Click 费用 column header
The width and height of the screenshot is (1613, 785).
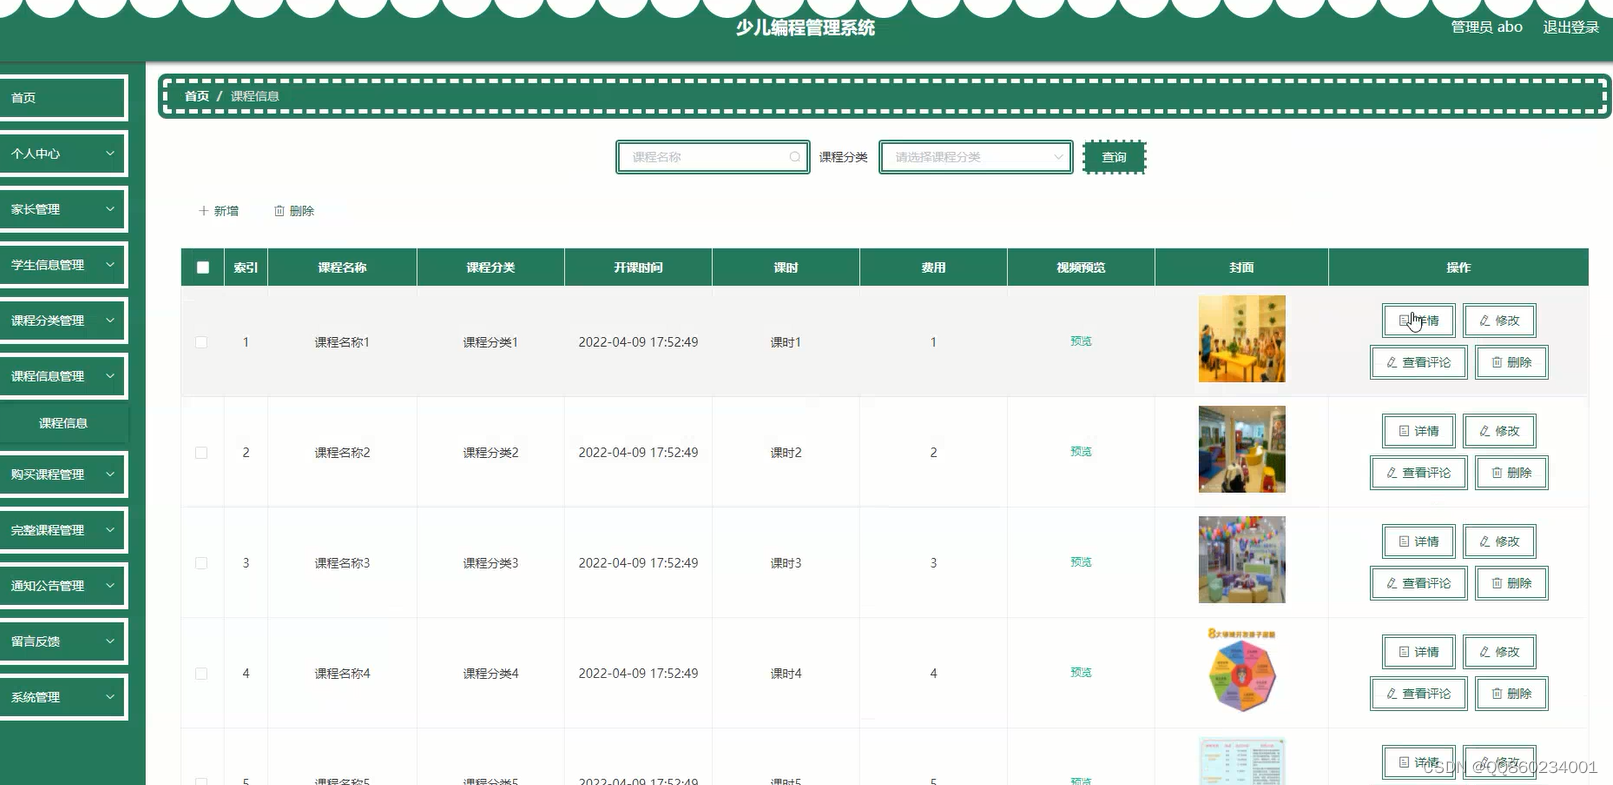933,268
